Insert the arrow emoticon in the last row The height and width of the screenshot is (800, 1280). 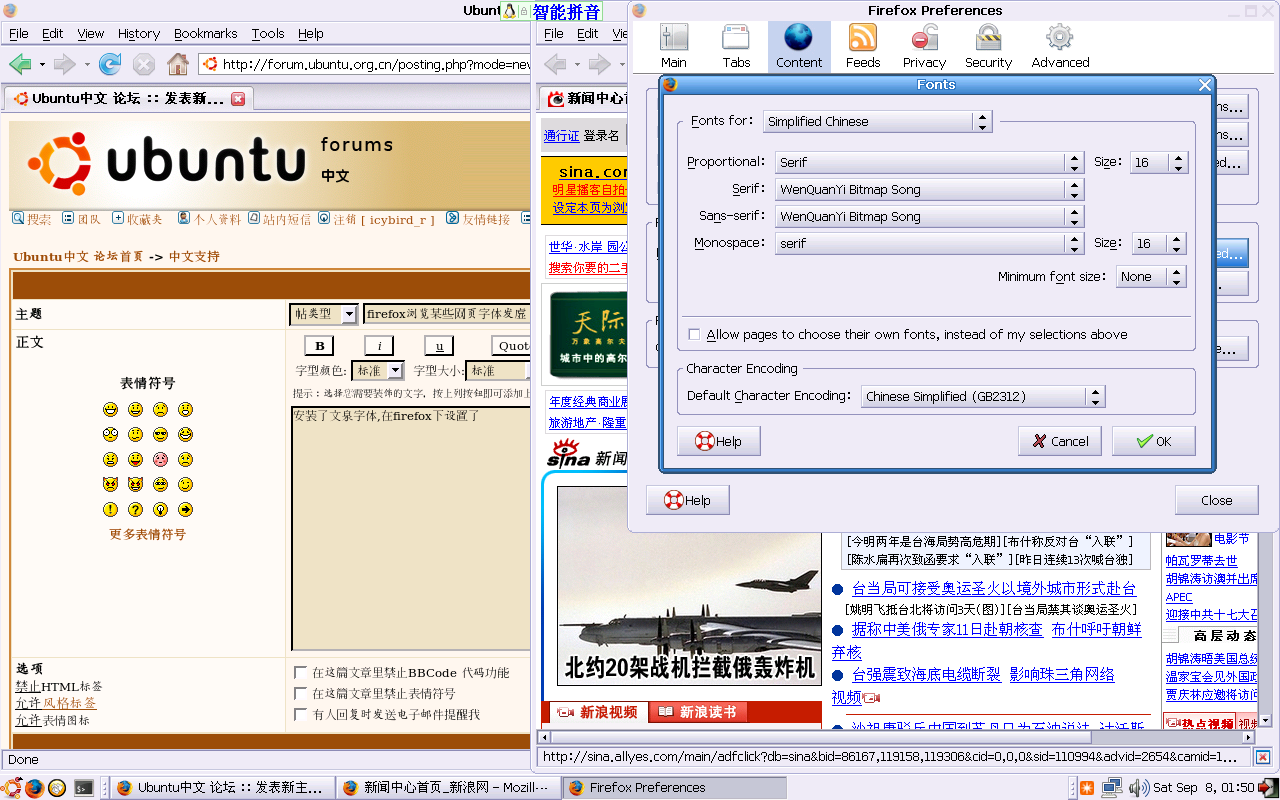185,510
